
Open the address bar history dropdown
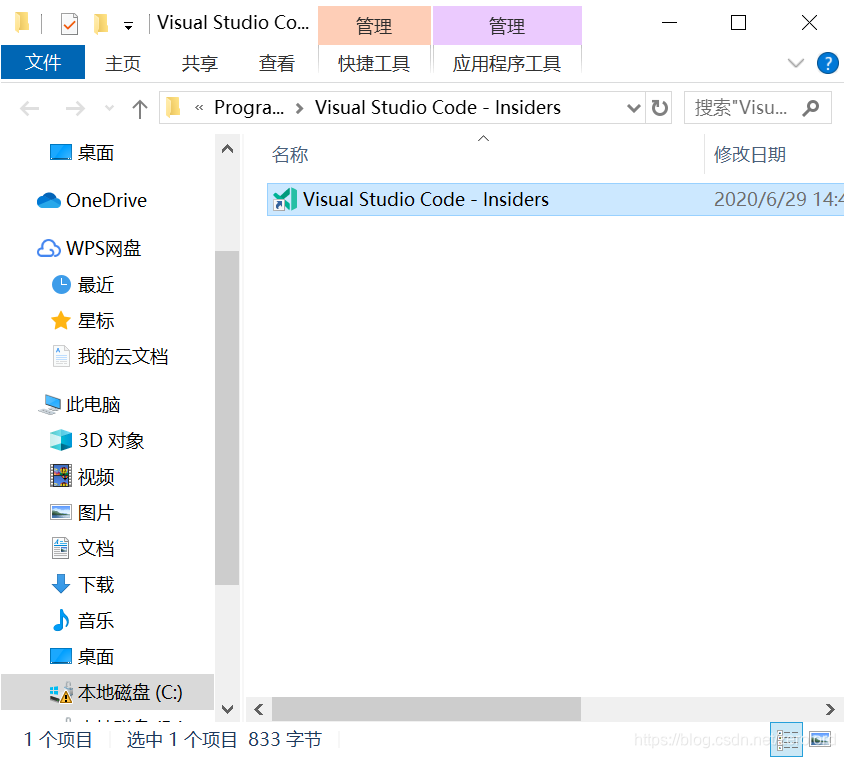pyautogui.click(x=634, y=107)
